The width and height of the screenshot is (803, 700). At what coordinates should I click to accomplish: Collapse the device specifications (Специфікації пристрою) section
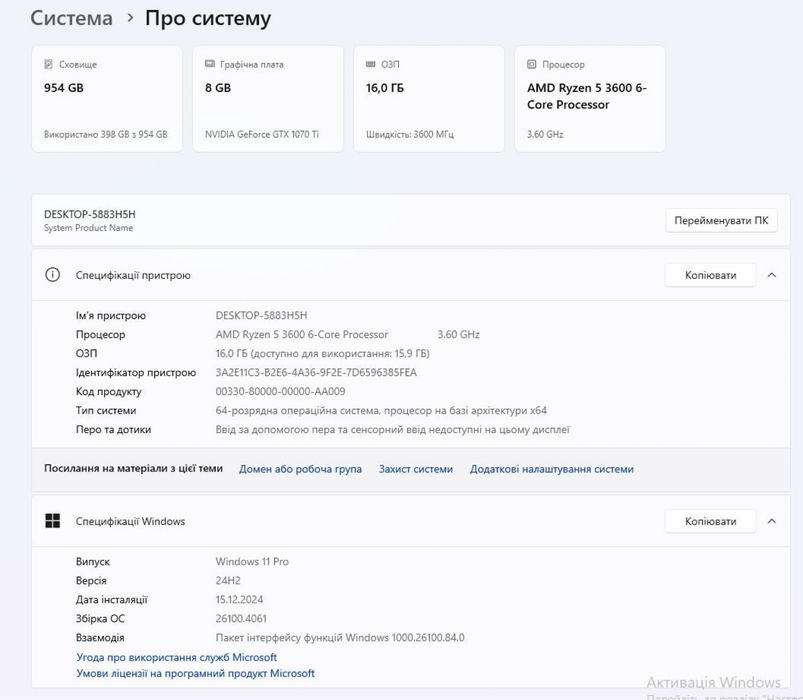(771, 275)
